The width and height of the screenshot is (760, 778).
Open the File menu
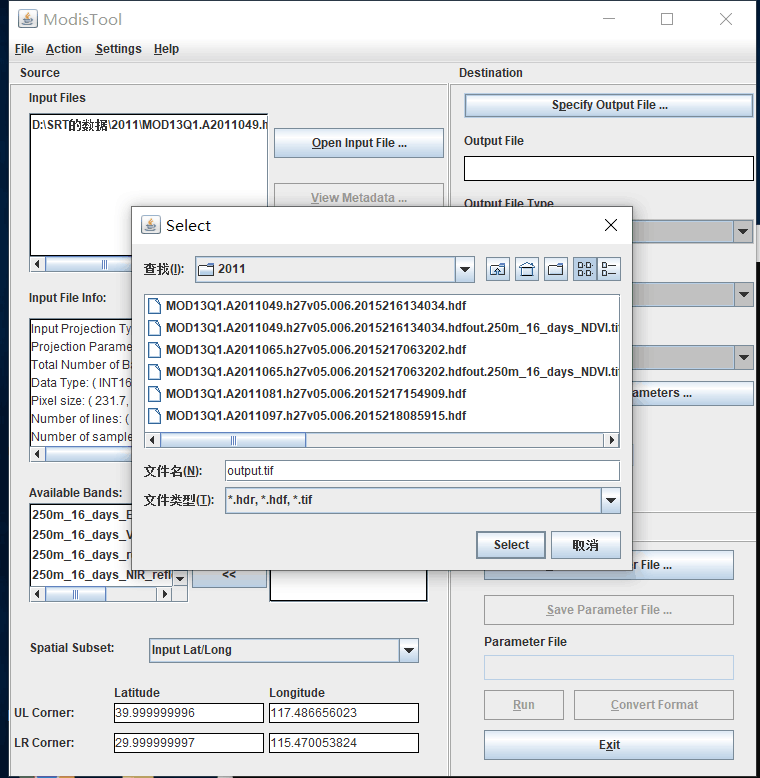pos(24,49)
